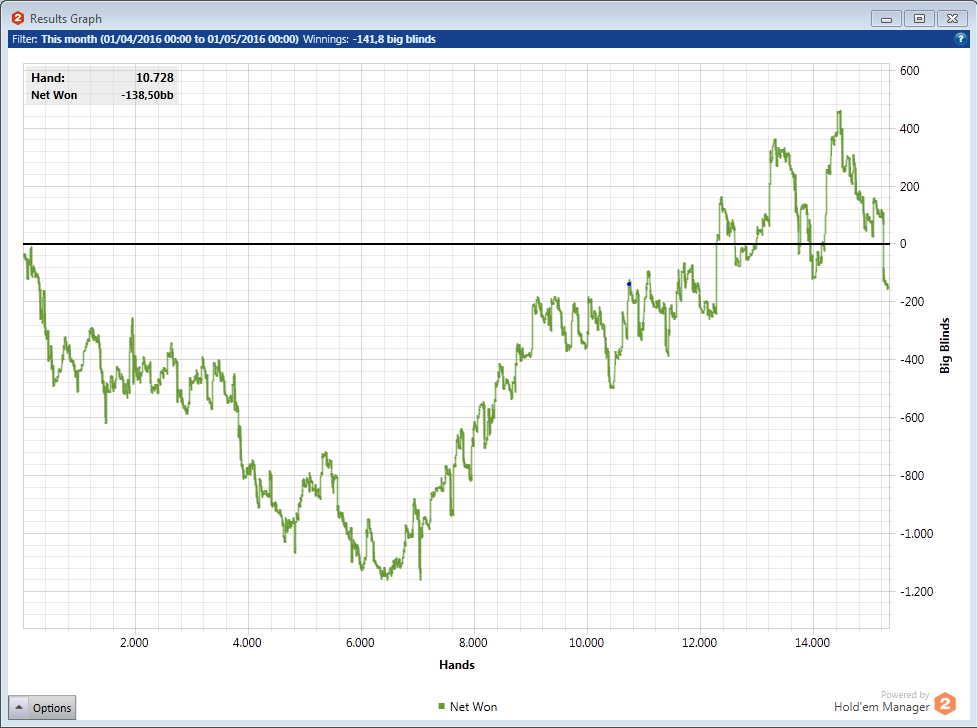Open the Options panel button
977x728 pixels.
point(42,707)
